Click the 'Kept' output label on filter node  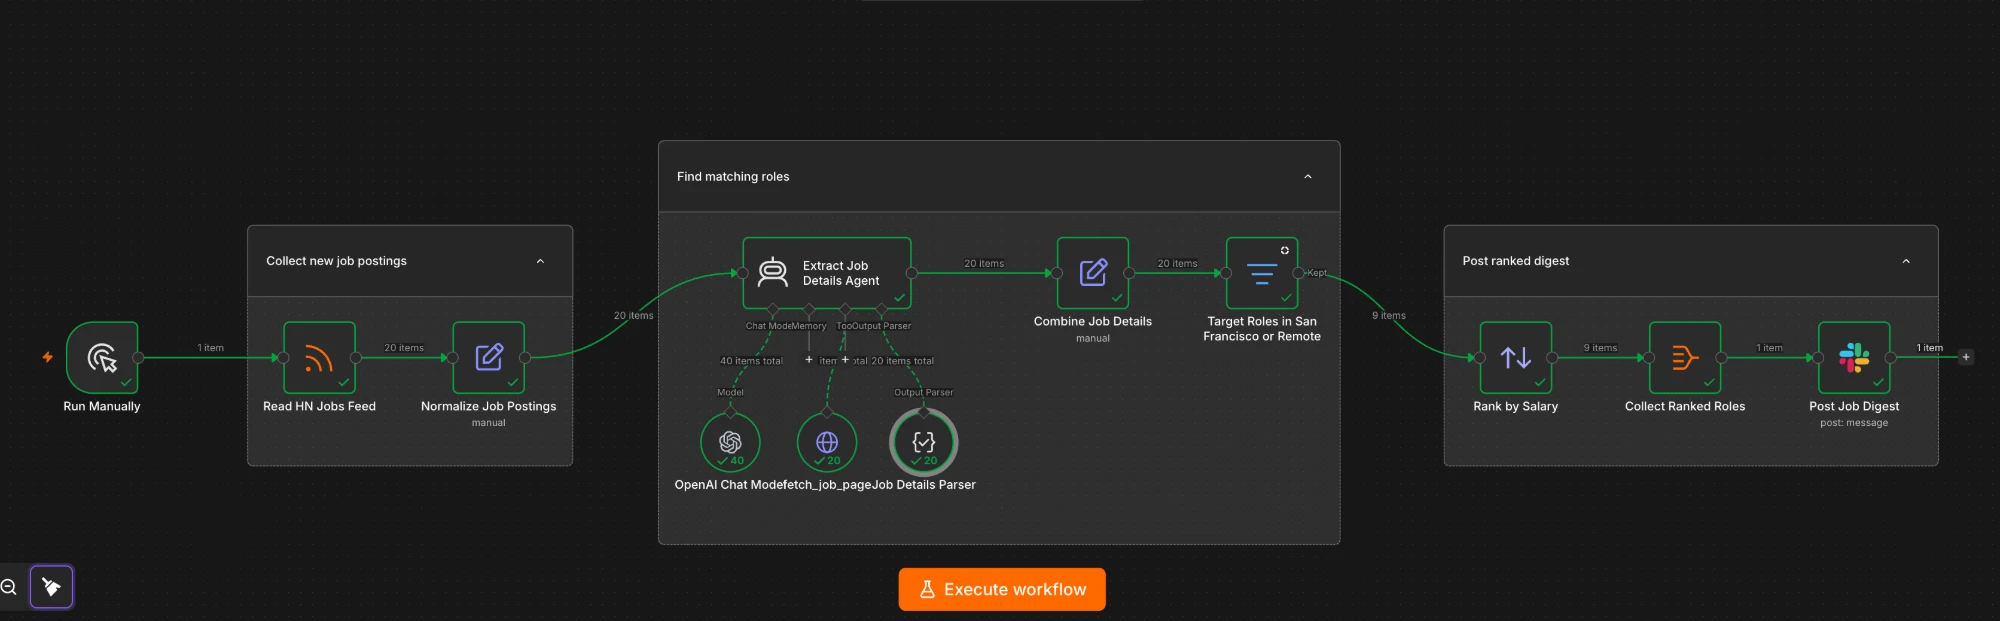pos(1317,273)
